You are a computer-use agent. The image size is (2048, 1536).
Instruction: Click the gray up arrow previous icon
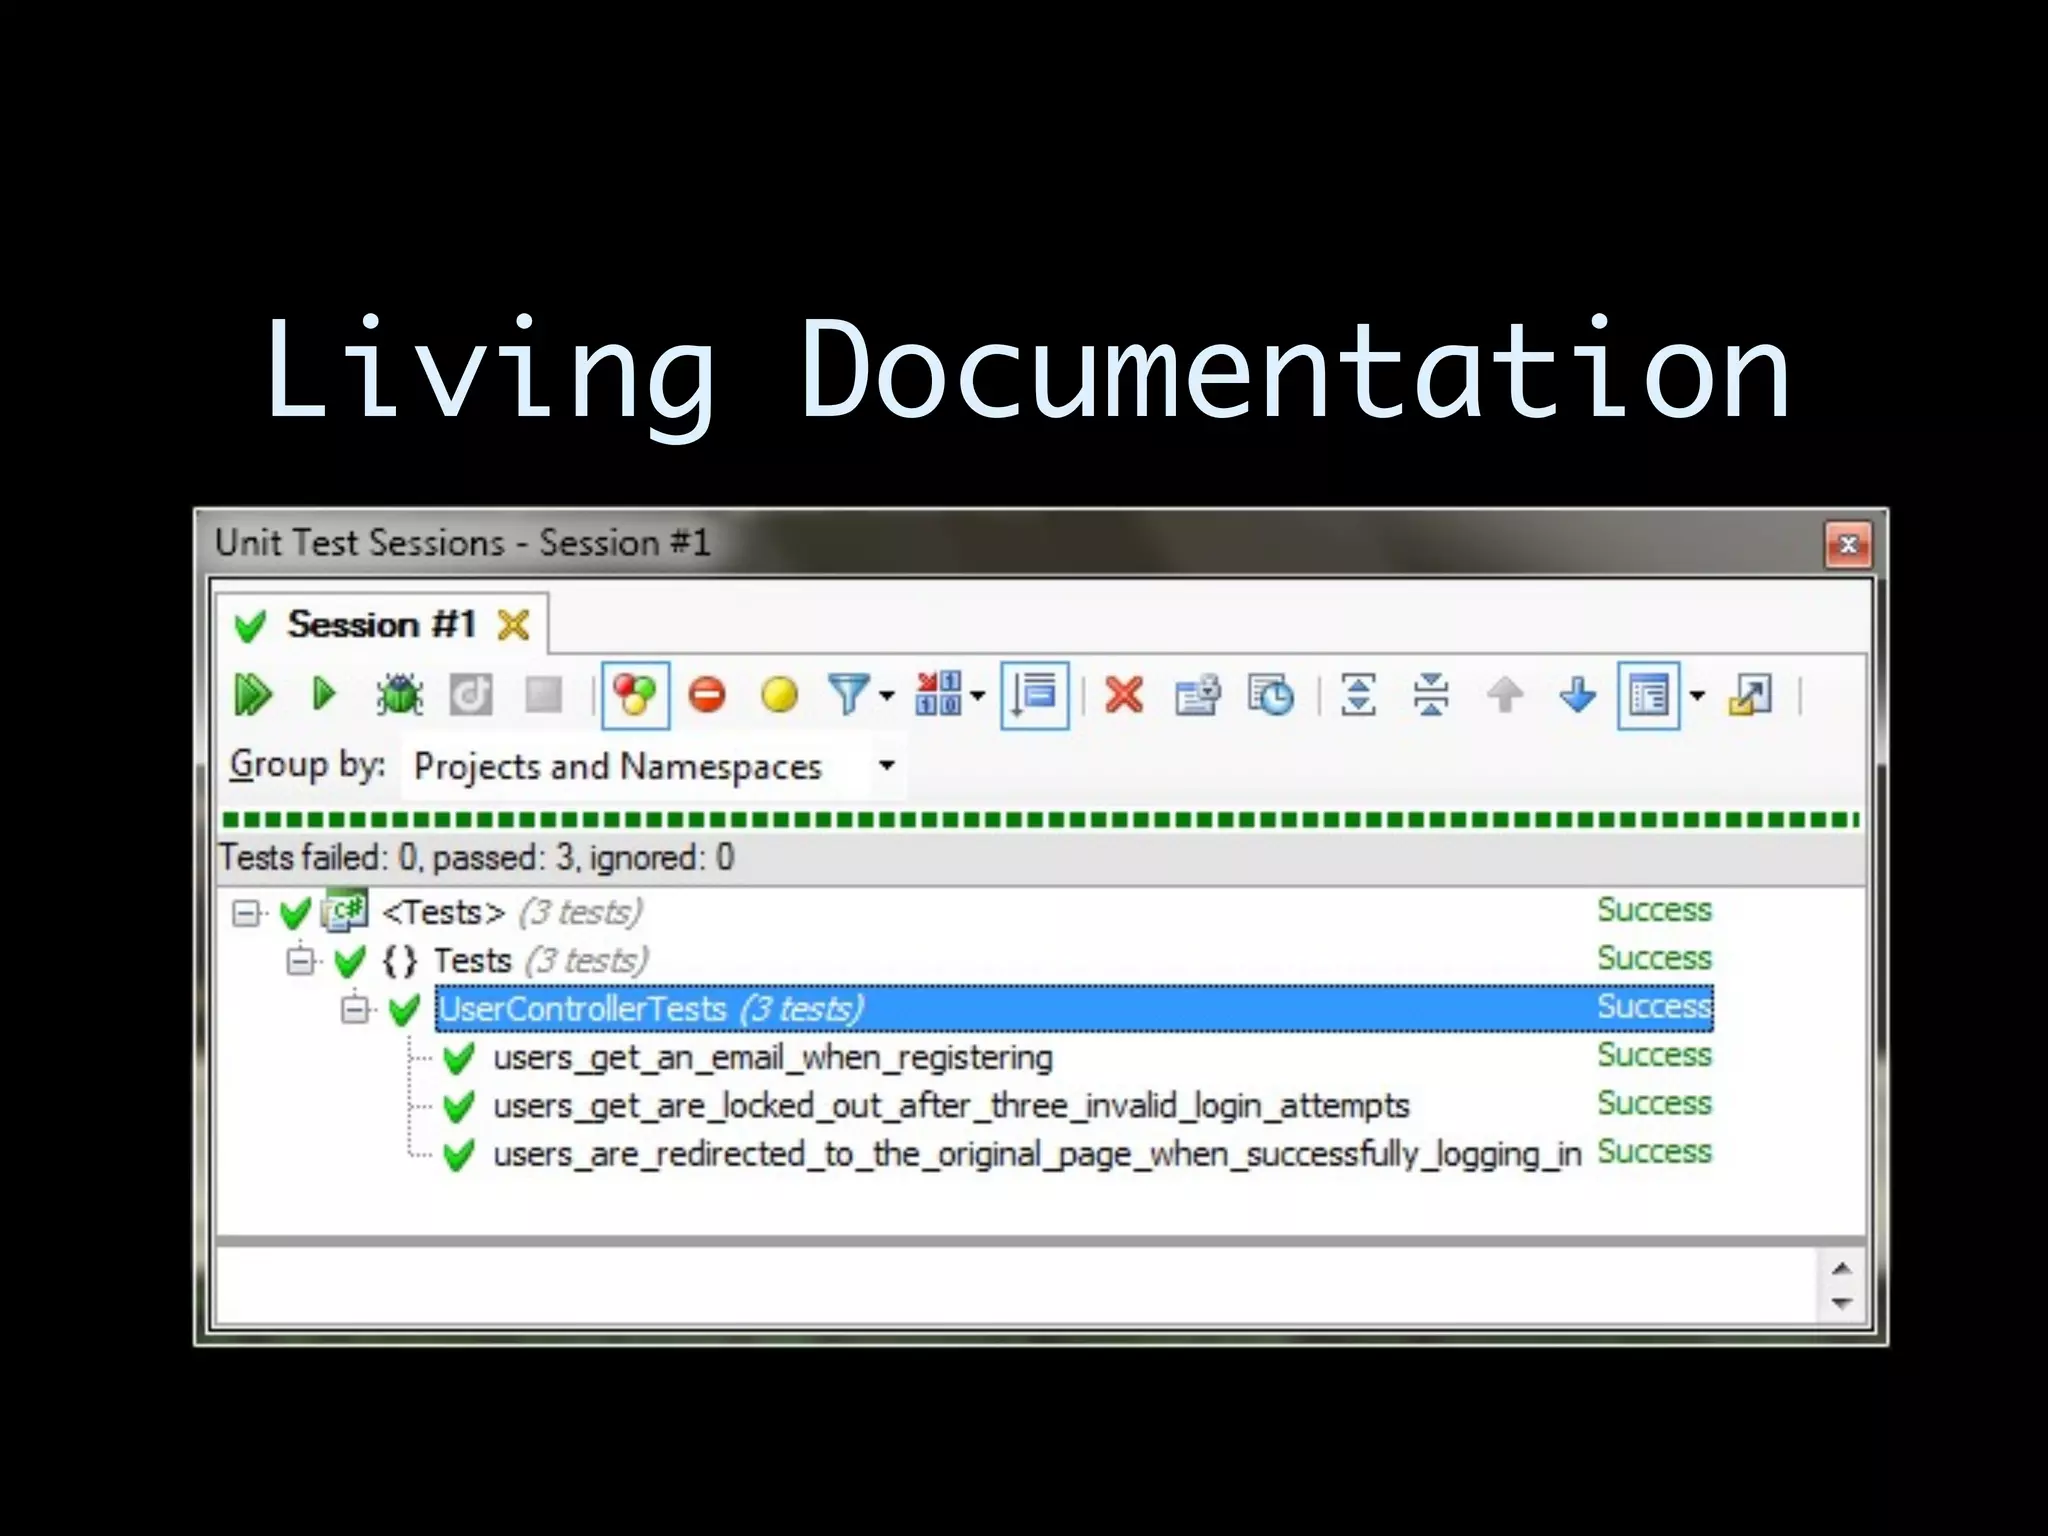1505,695
